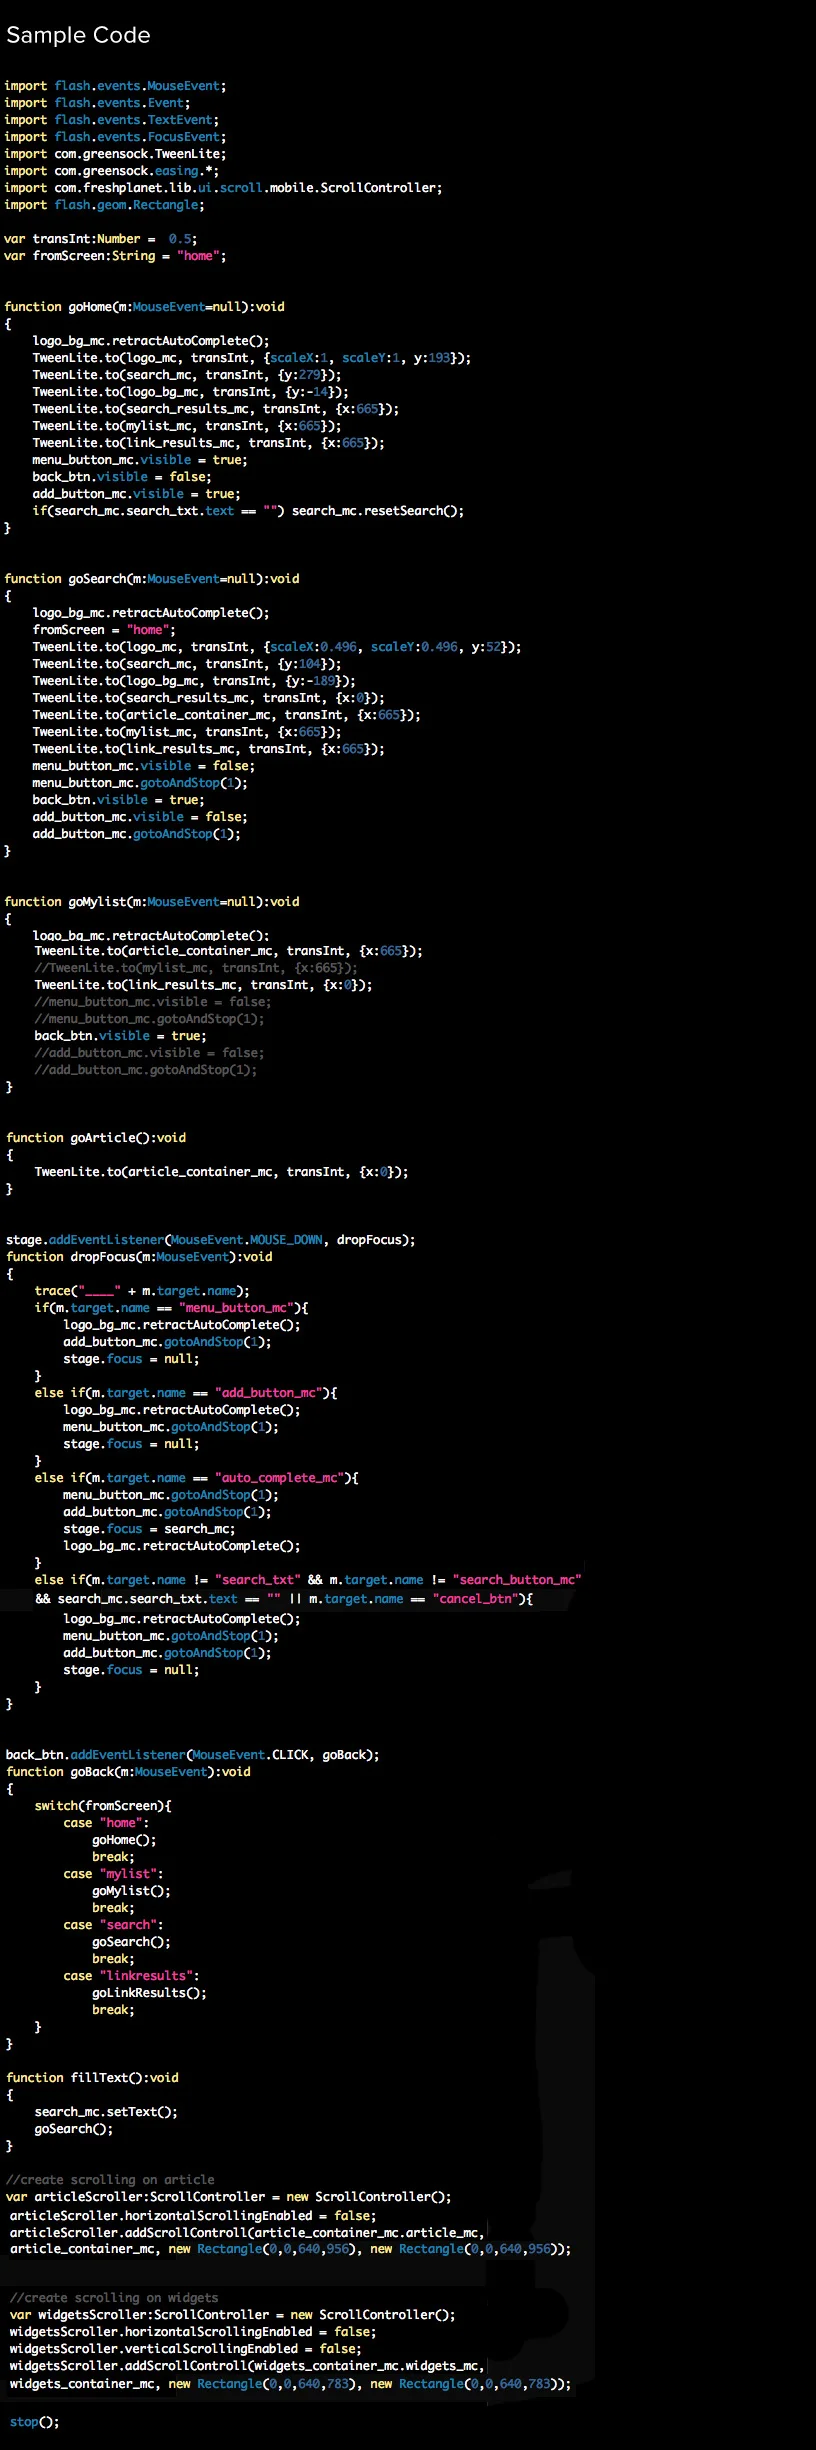Click 'case "linkresults":'
The width and height of the screenshot is (816, 2450).
[132, 1976]
